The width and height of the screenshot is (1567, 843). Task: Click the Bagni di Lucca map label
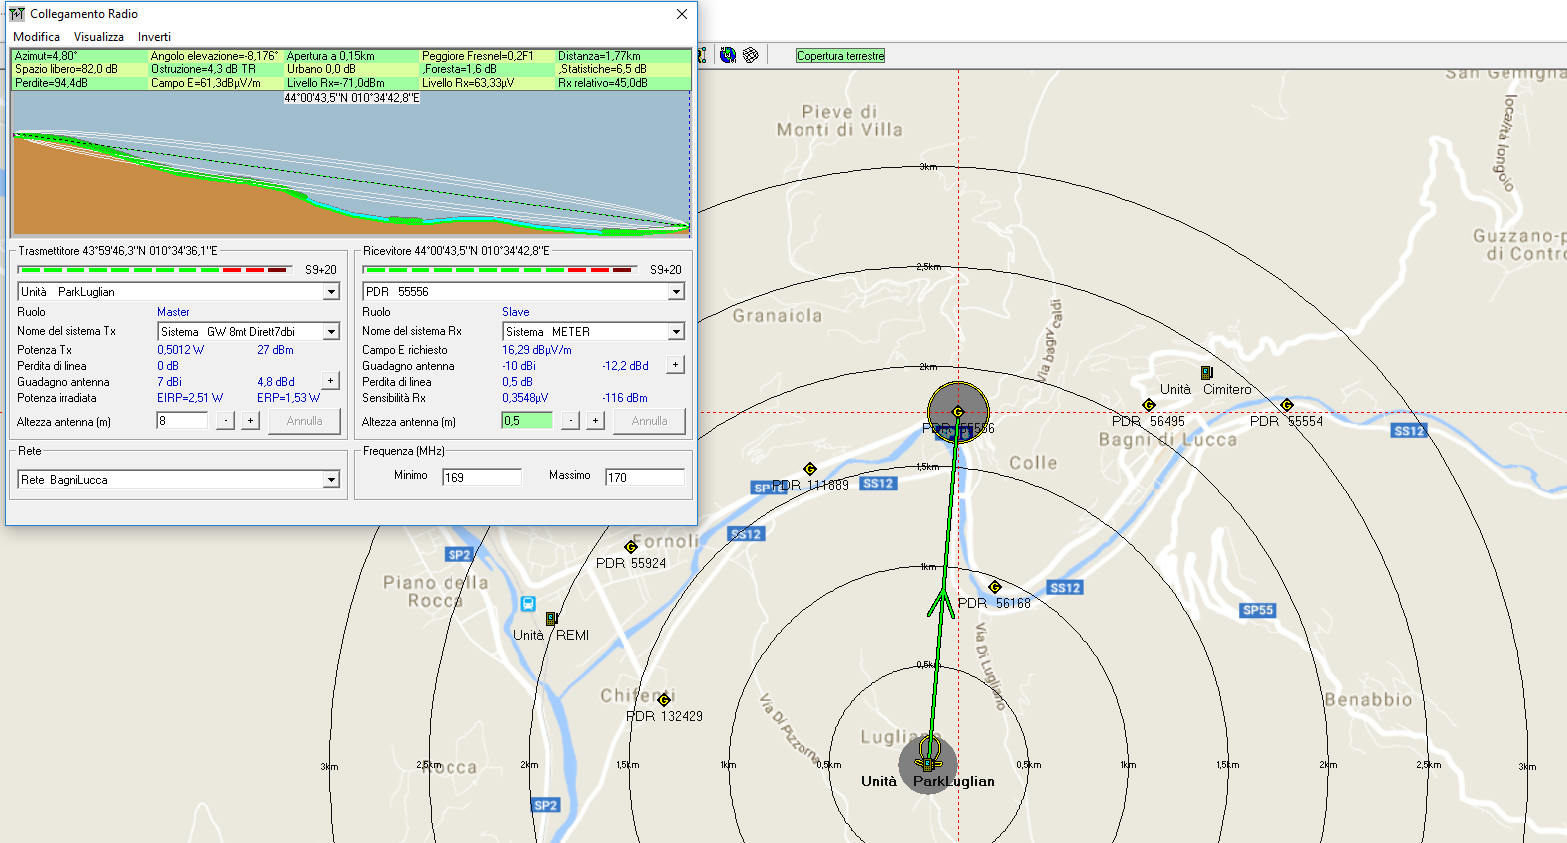(1168, 440)
